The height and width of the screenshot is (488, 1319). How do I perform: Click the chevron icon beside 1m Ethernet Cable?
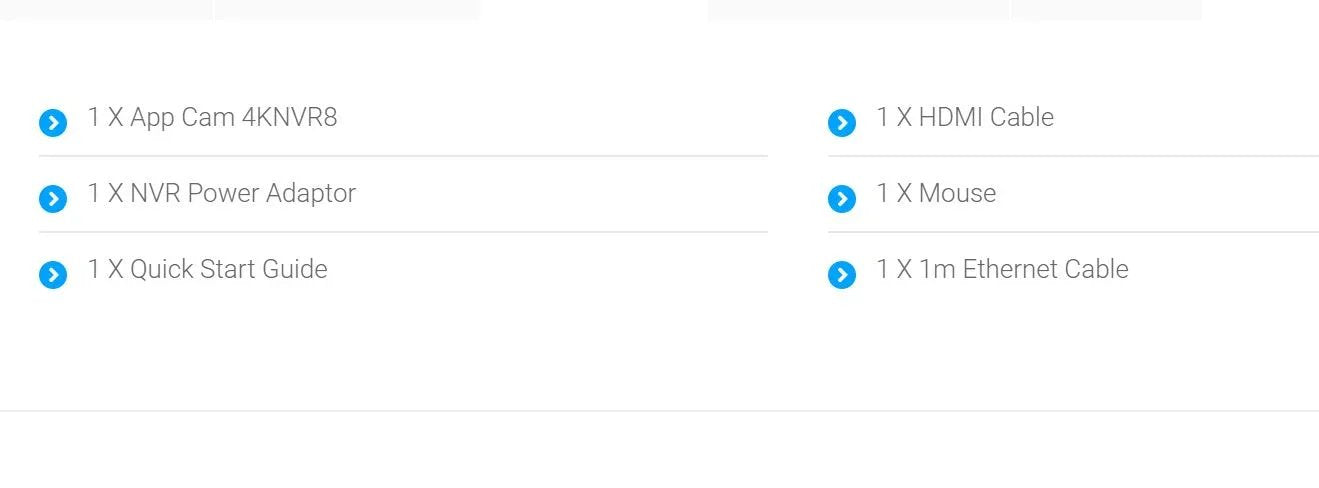coord(842,275)
